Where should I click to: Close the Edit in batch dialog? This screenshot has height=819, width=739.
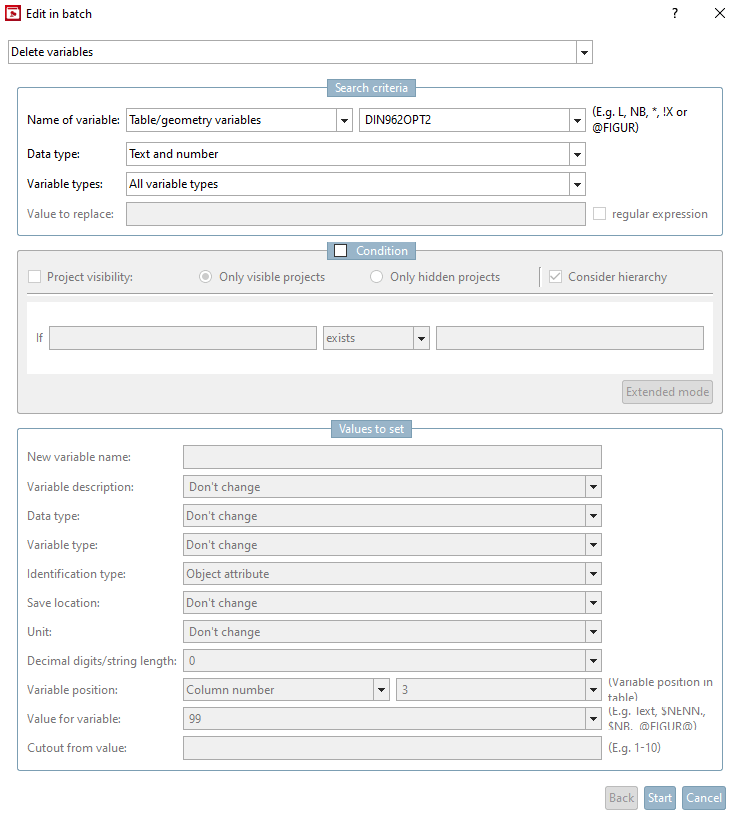pyautogui.click(x=720, y=14)
